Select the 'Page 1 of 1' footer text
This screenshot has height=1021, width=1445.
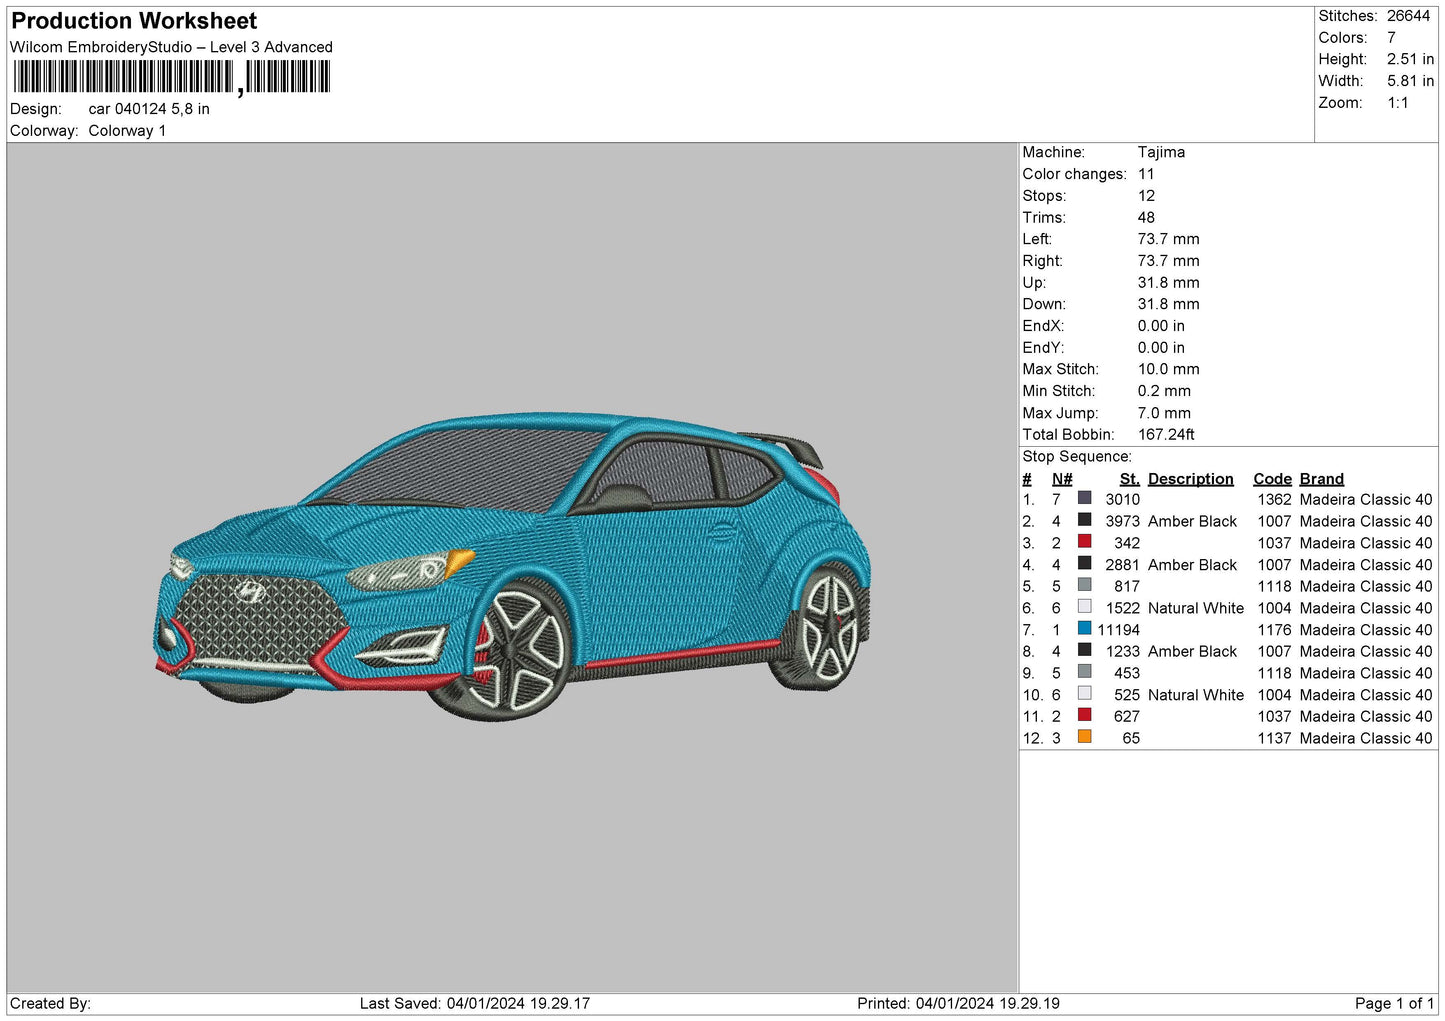pyautogui.click(x=1394, y=1004)
